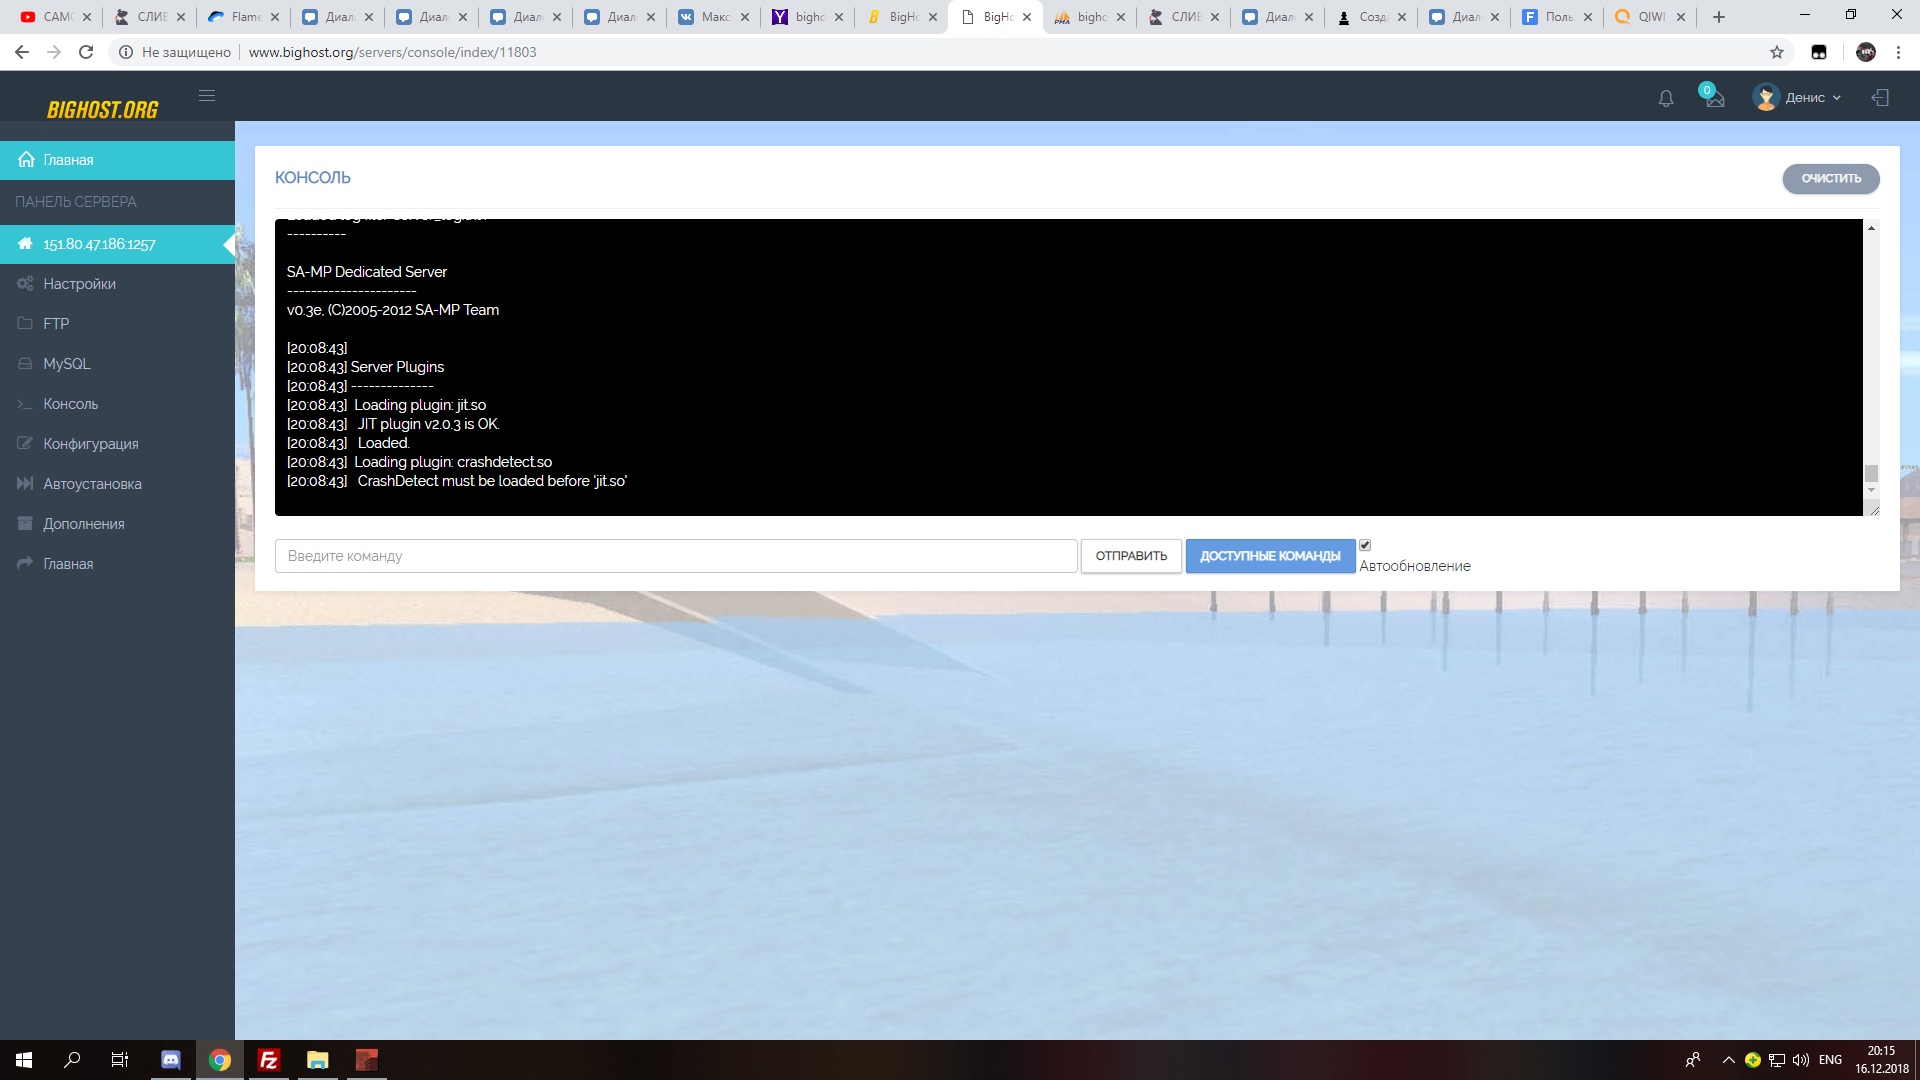Select server 151.80.47.186:1257 in sidebar

pos(117,244)
